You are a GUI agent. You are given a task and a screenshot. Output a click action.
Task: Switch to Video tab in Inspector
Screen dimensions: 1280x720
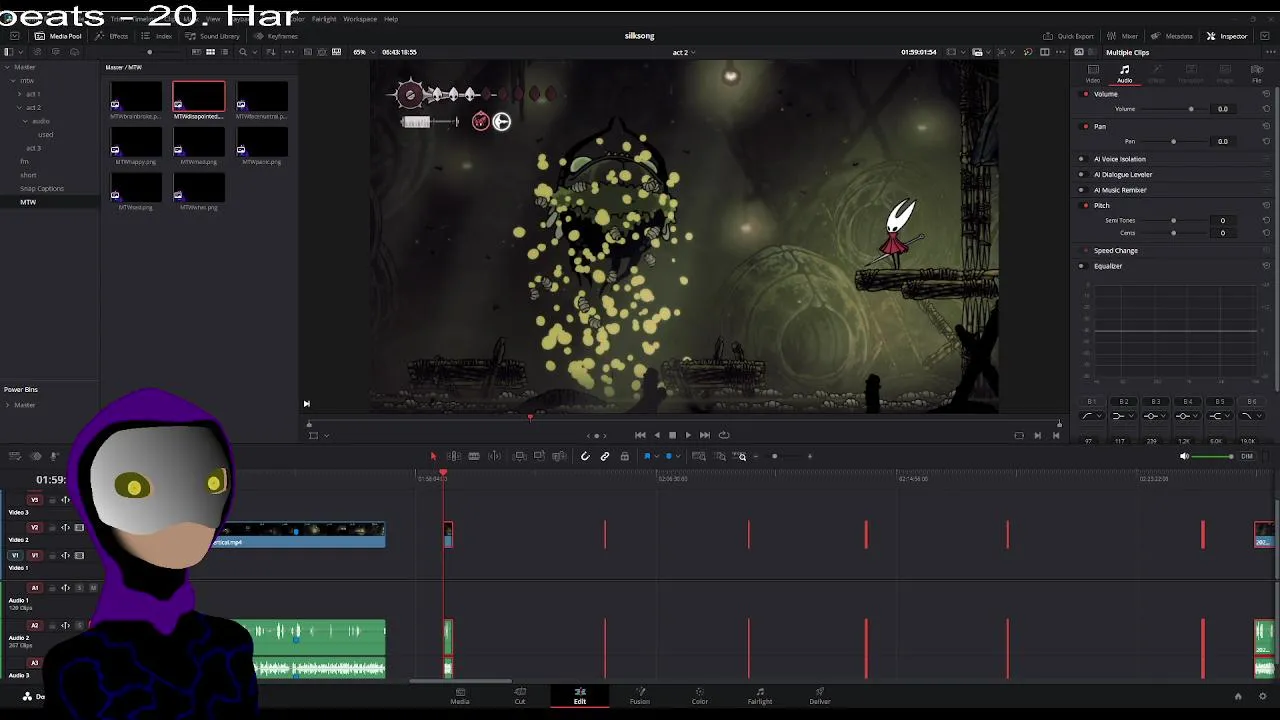click(1093, 73)
